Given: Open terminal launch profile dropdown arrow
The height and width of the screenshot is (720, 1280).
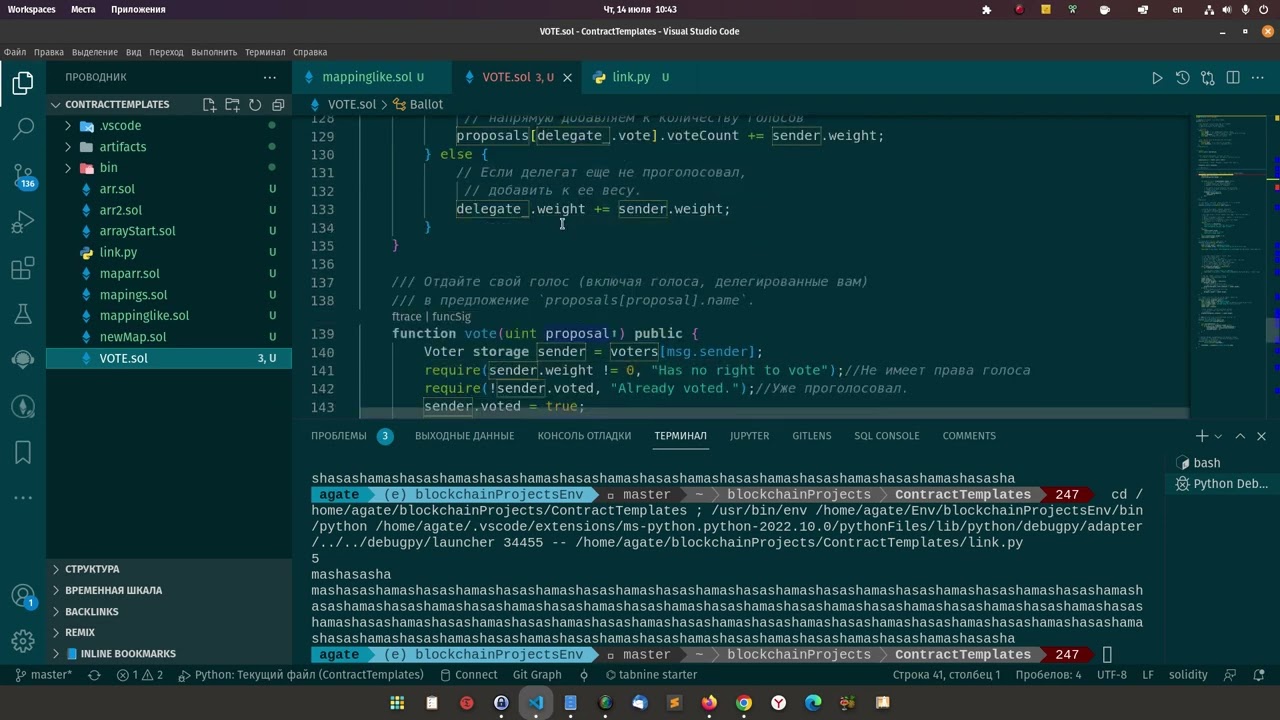Looking at the screenshot, I should [1218, 436].
